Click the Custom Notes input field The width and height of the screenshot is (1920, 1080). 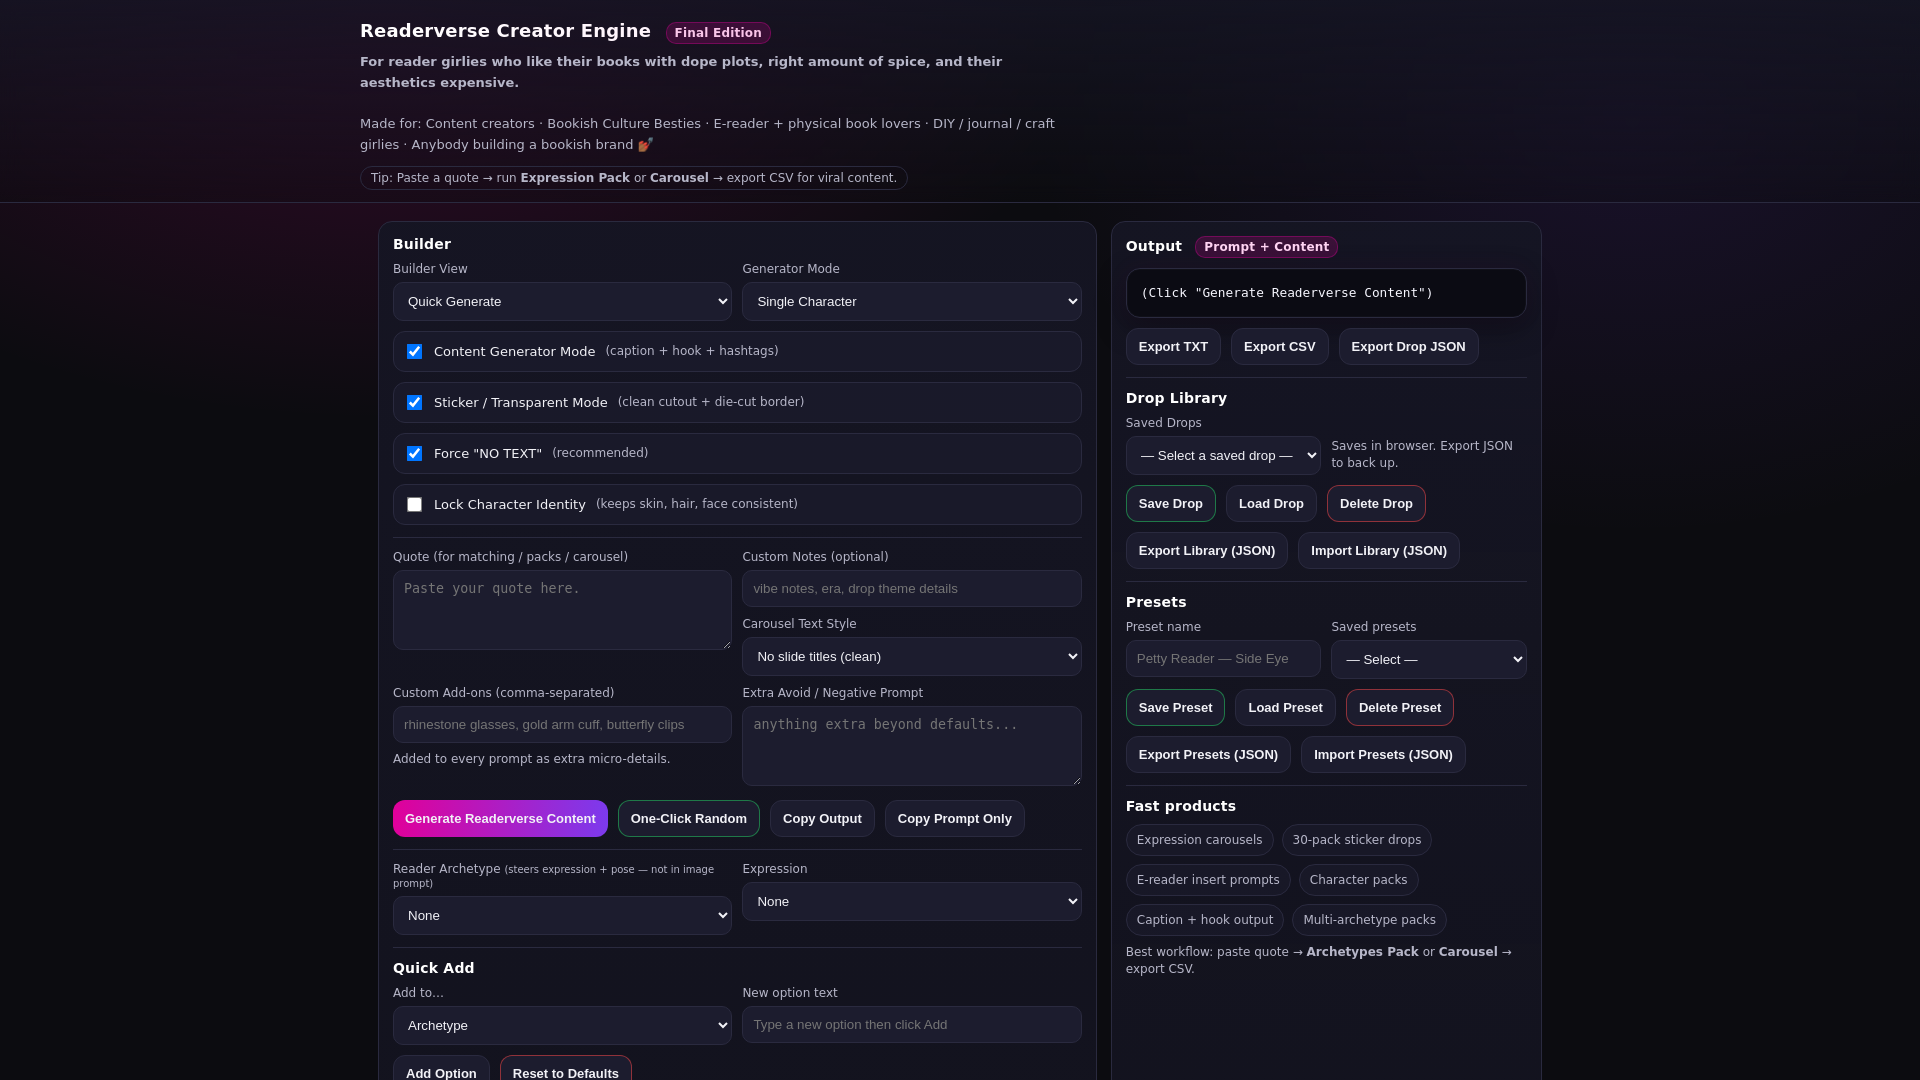click(x=911, y=589)
